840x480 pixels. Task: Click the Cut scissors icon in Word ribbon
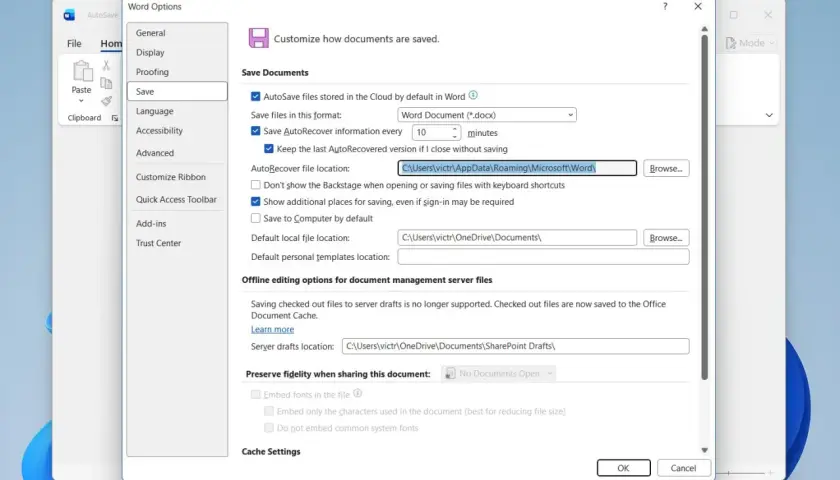pyautogui.click(x=106, y=65)
